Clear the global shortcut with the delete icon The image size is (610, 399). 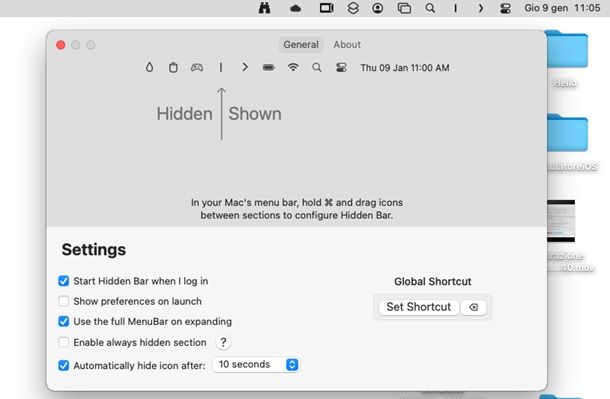point(473,307)
